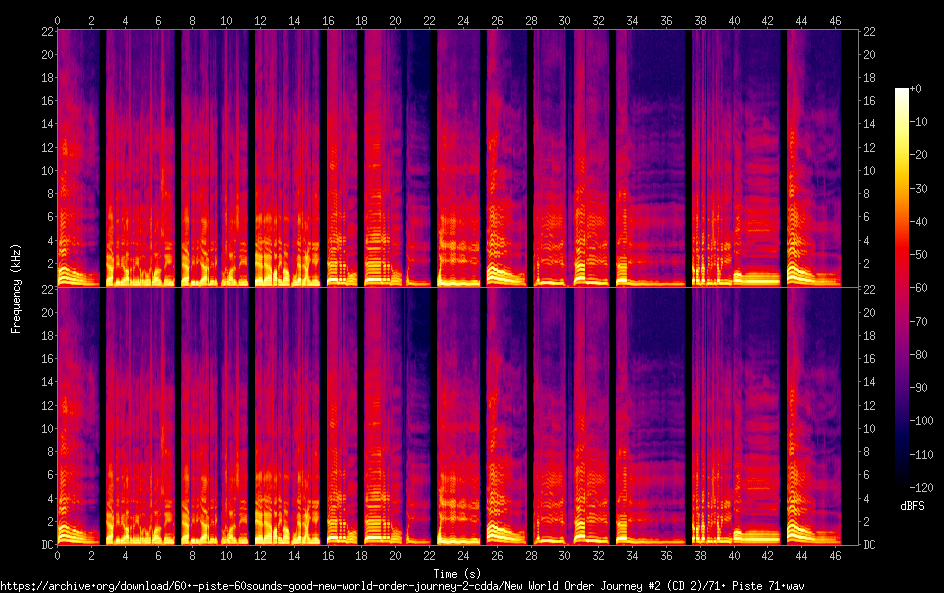Click the lower channel spectrogram plot
The width and height of the screenshot is (944, 593).
[x=458, y=416]
